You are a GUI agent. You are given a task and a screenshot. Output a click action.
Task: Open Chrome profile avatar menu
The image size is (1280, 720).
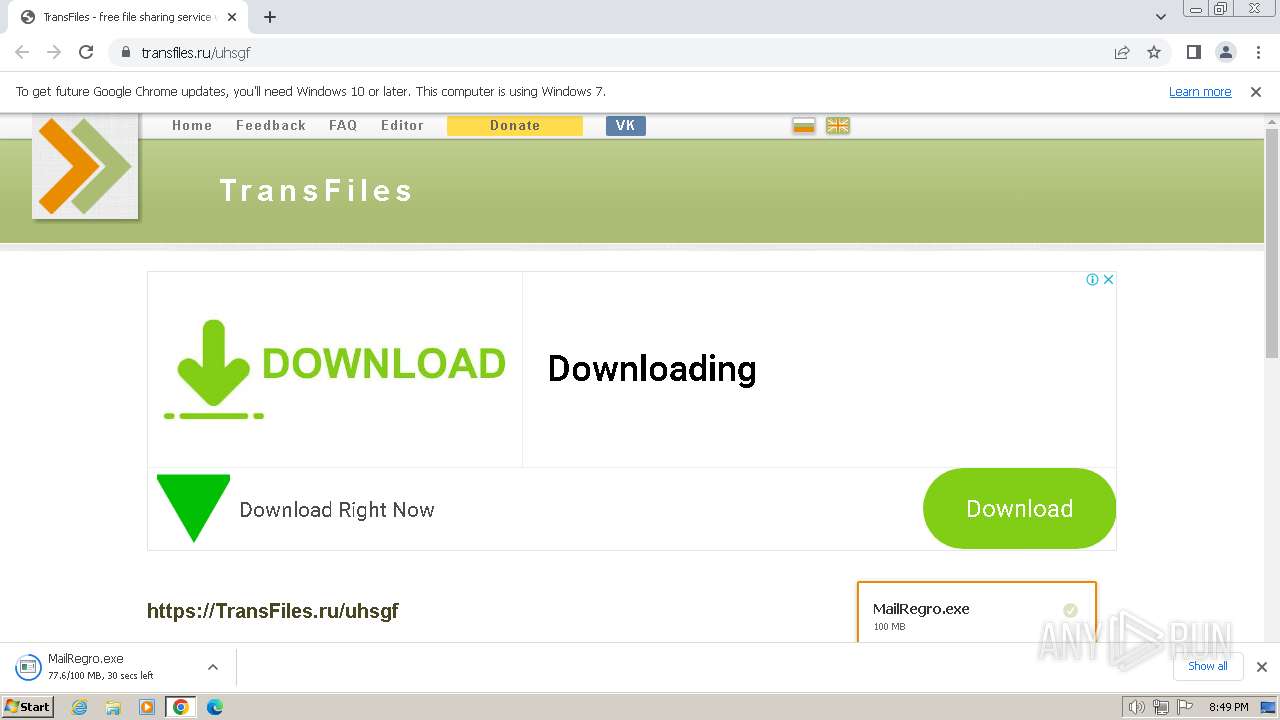[x=1225, y=52]
